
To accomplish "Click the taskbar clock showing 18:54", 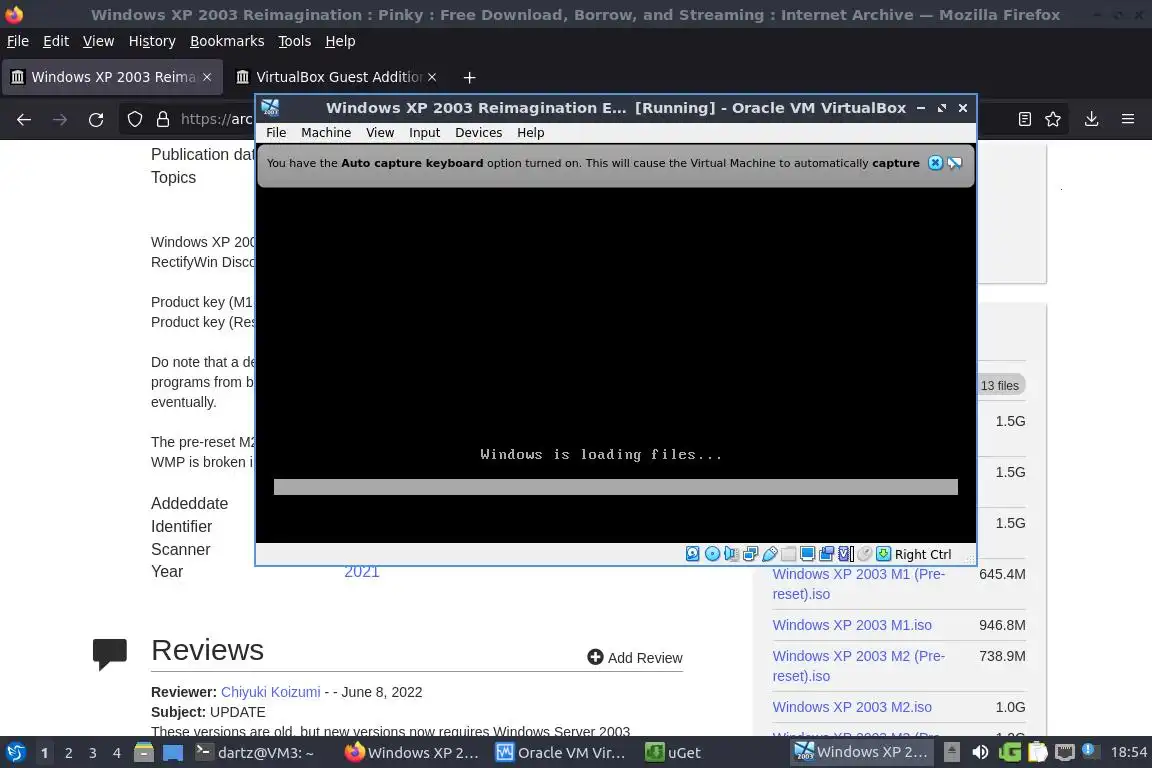I will [x=1128, y=752].
